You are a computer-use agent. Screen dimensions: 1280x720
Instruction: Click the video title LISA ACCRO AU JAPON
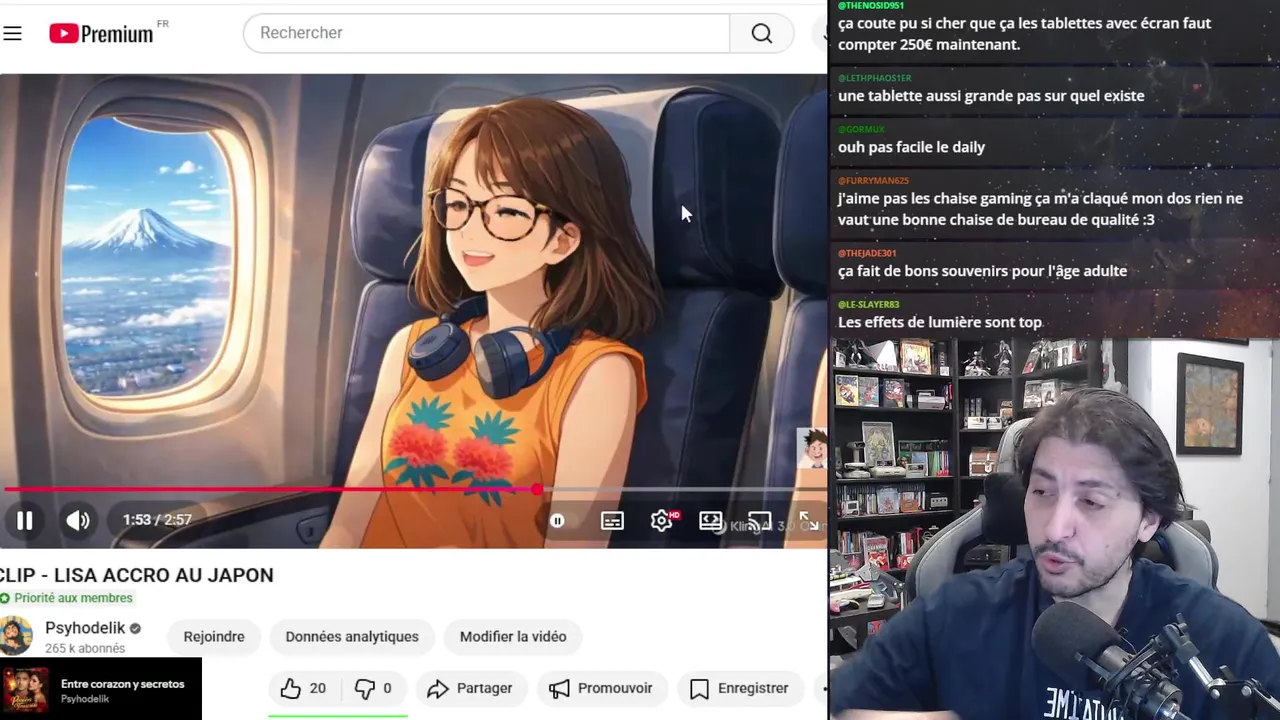tap(163, 575)
